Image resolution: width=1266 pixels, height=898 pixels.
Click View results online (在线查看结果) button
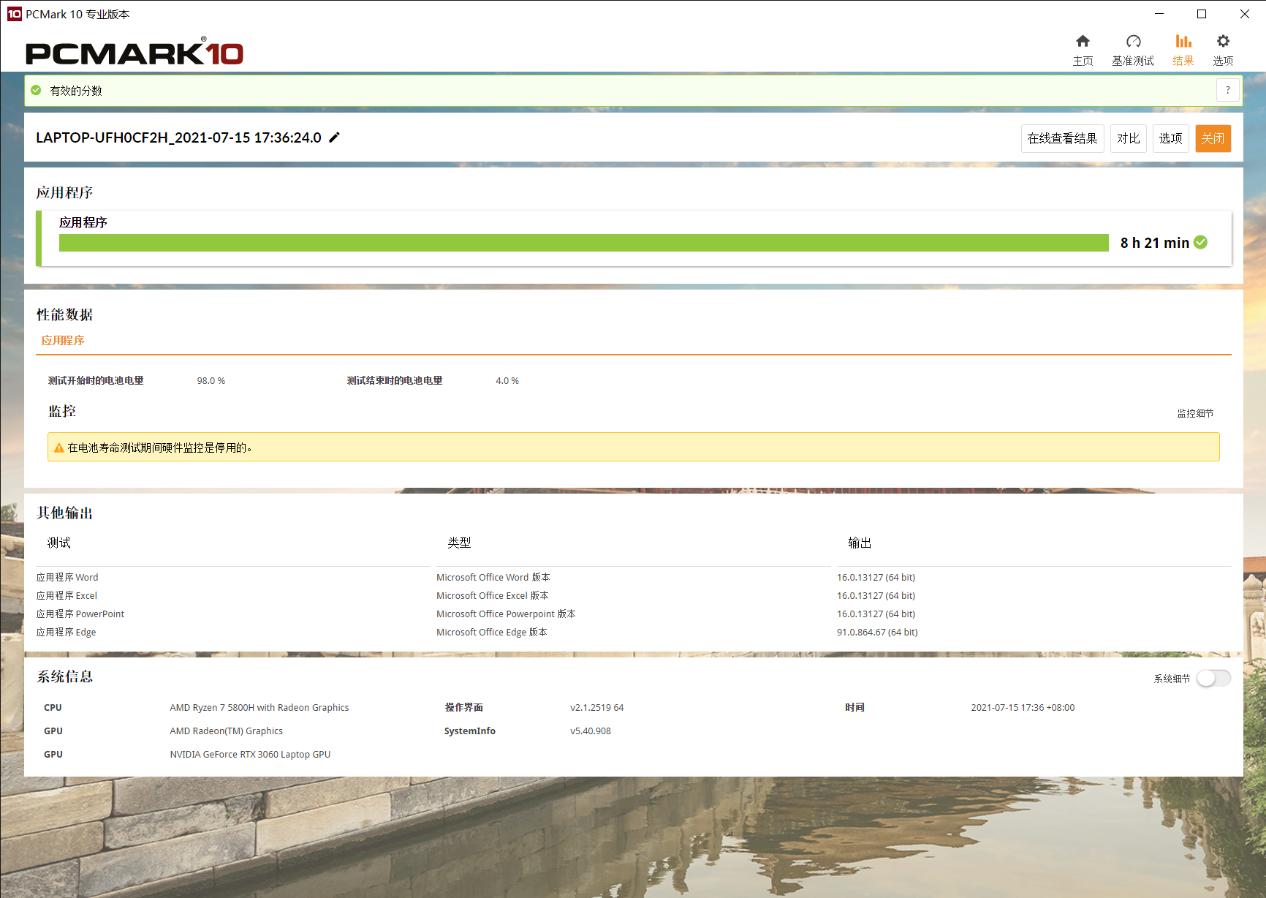pos(1062,139)
